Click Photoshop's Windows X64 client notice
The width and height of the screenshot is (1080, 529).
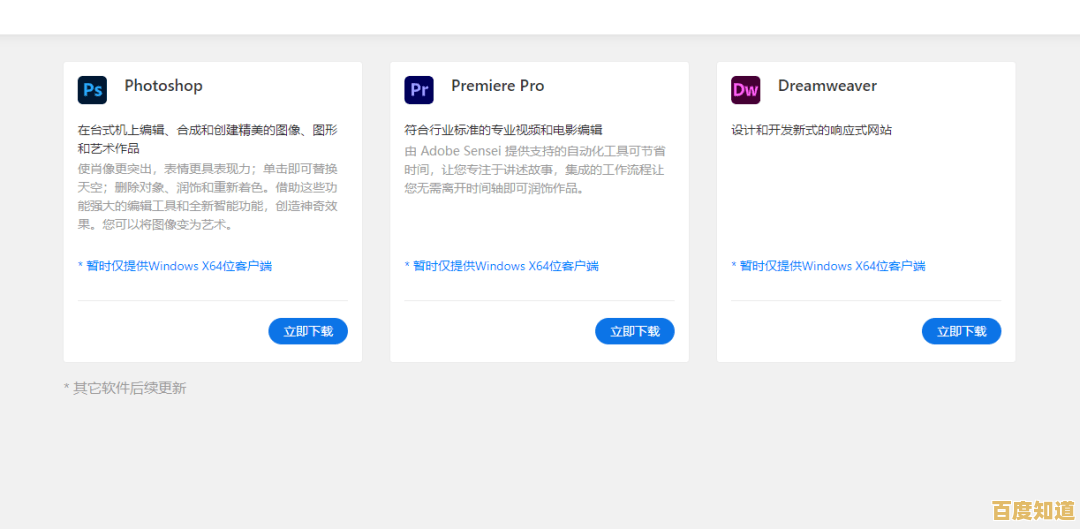click(175, 266)
